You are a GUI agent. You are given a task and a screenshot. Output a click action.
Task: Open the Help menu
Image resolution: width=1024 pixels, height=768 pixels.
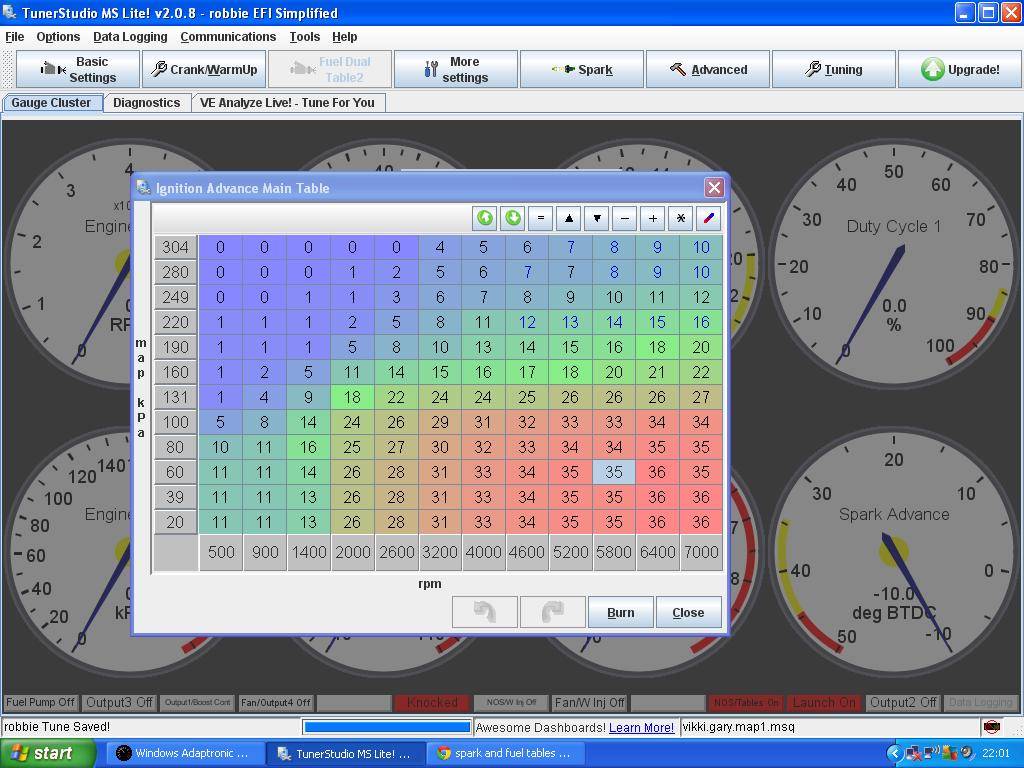tap(344, 37)
